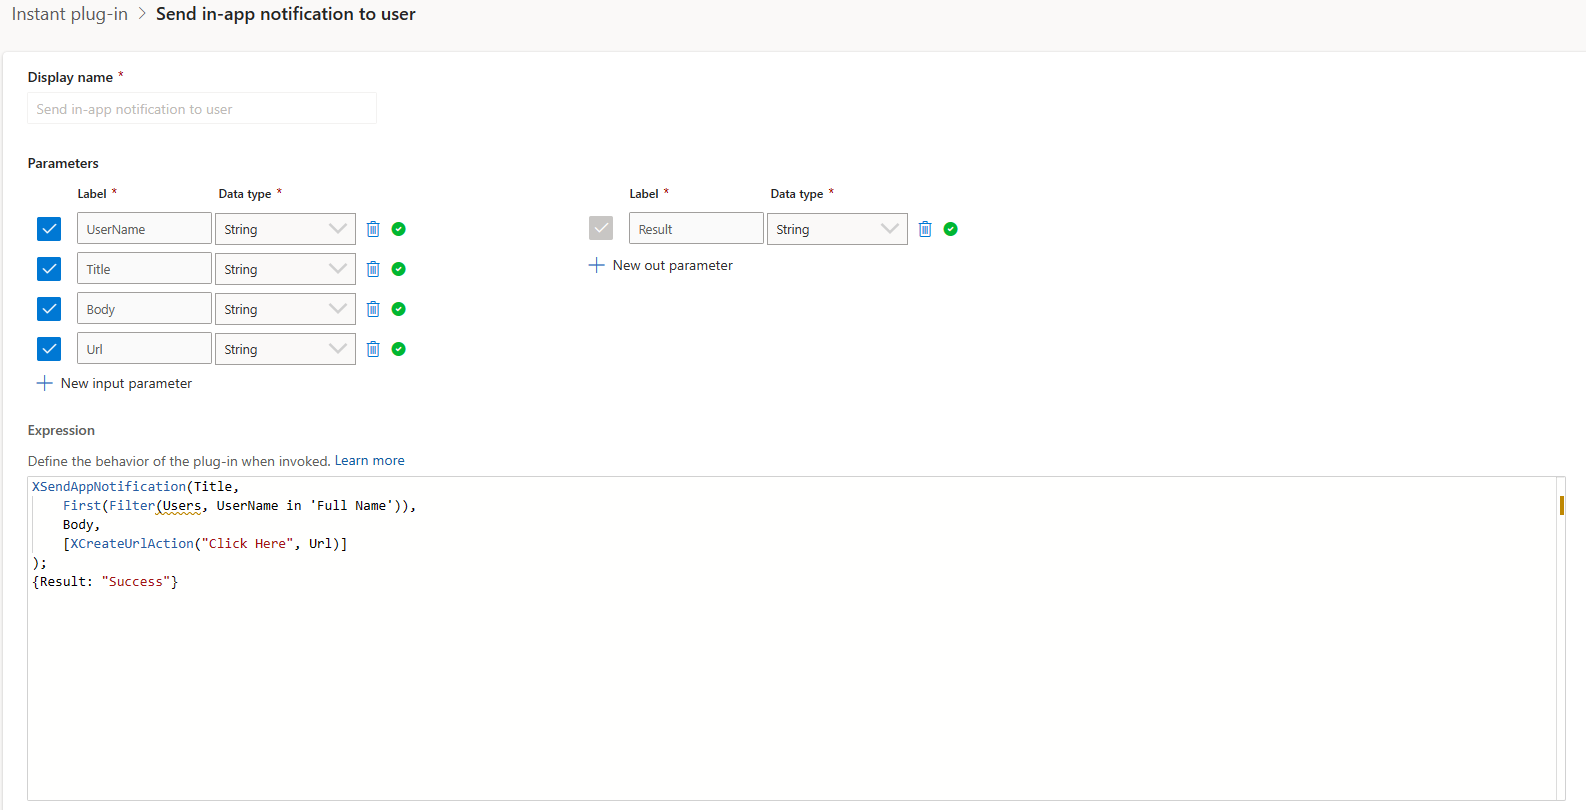
Task: Uncheck the UserName parameter checkbox
Action: (x=49, y=229)
